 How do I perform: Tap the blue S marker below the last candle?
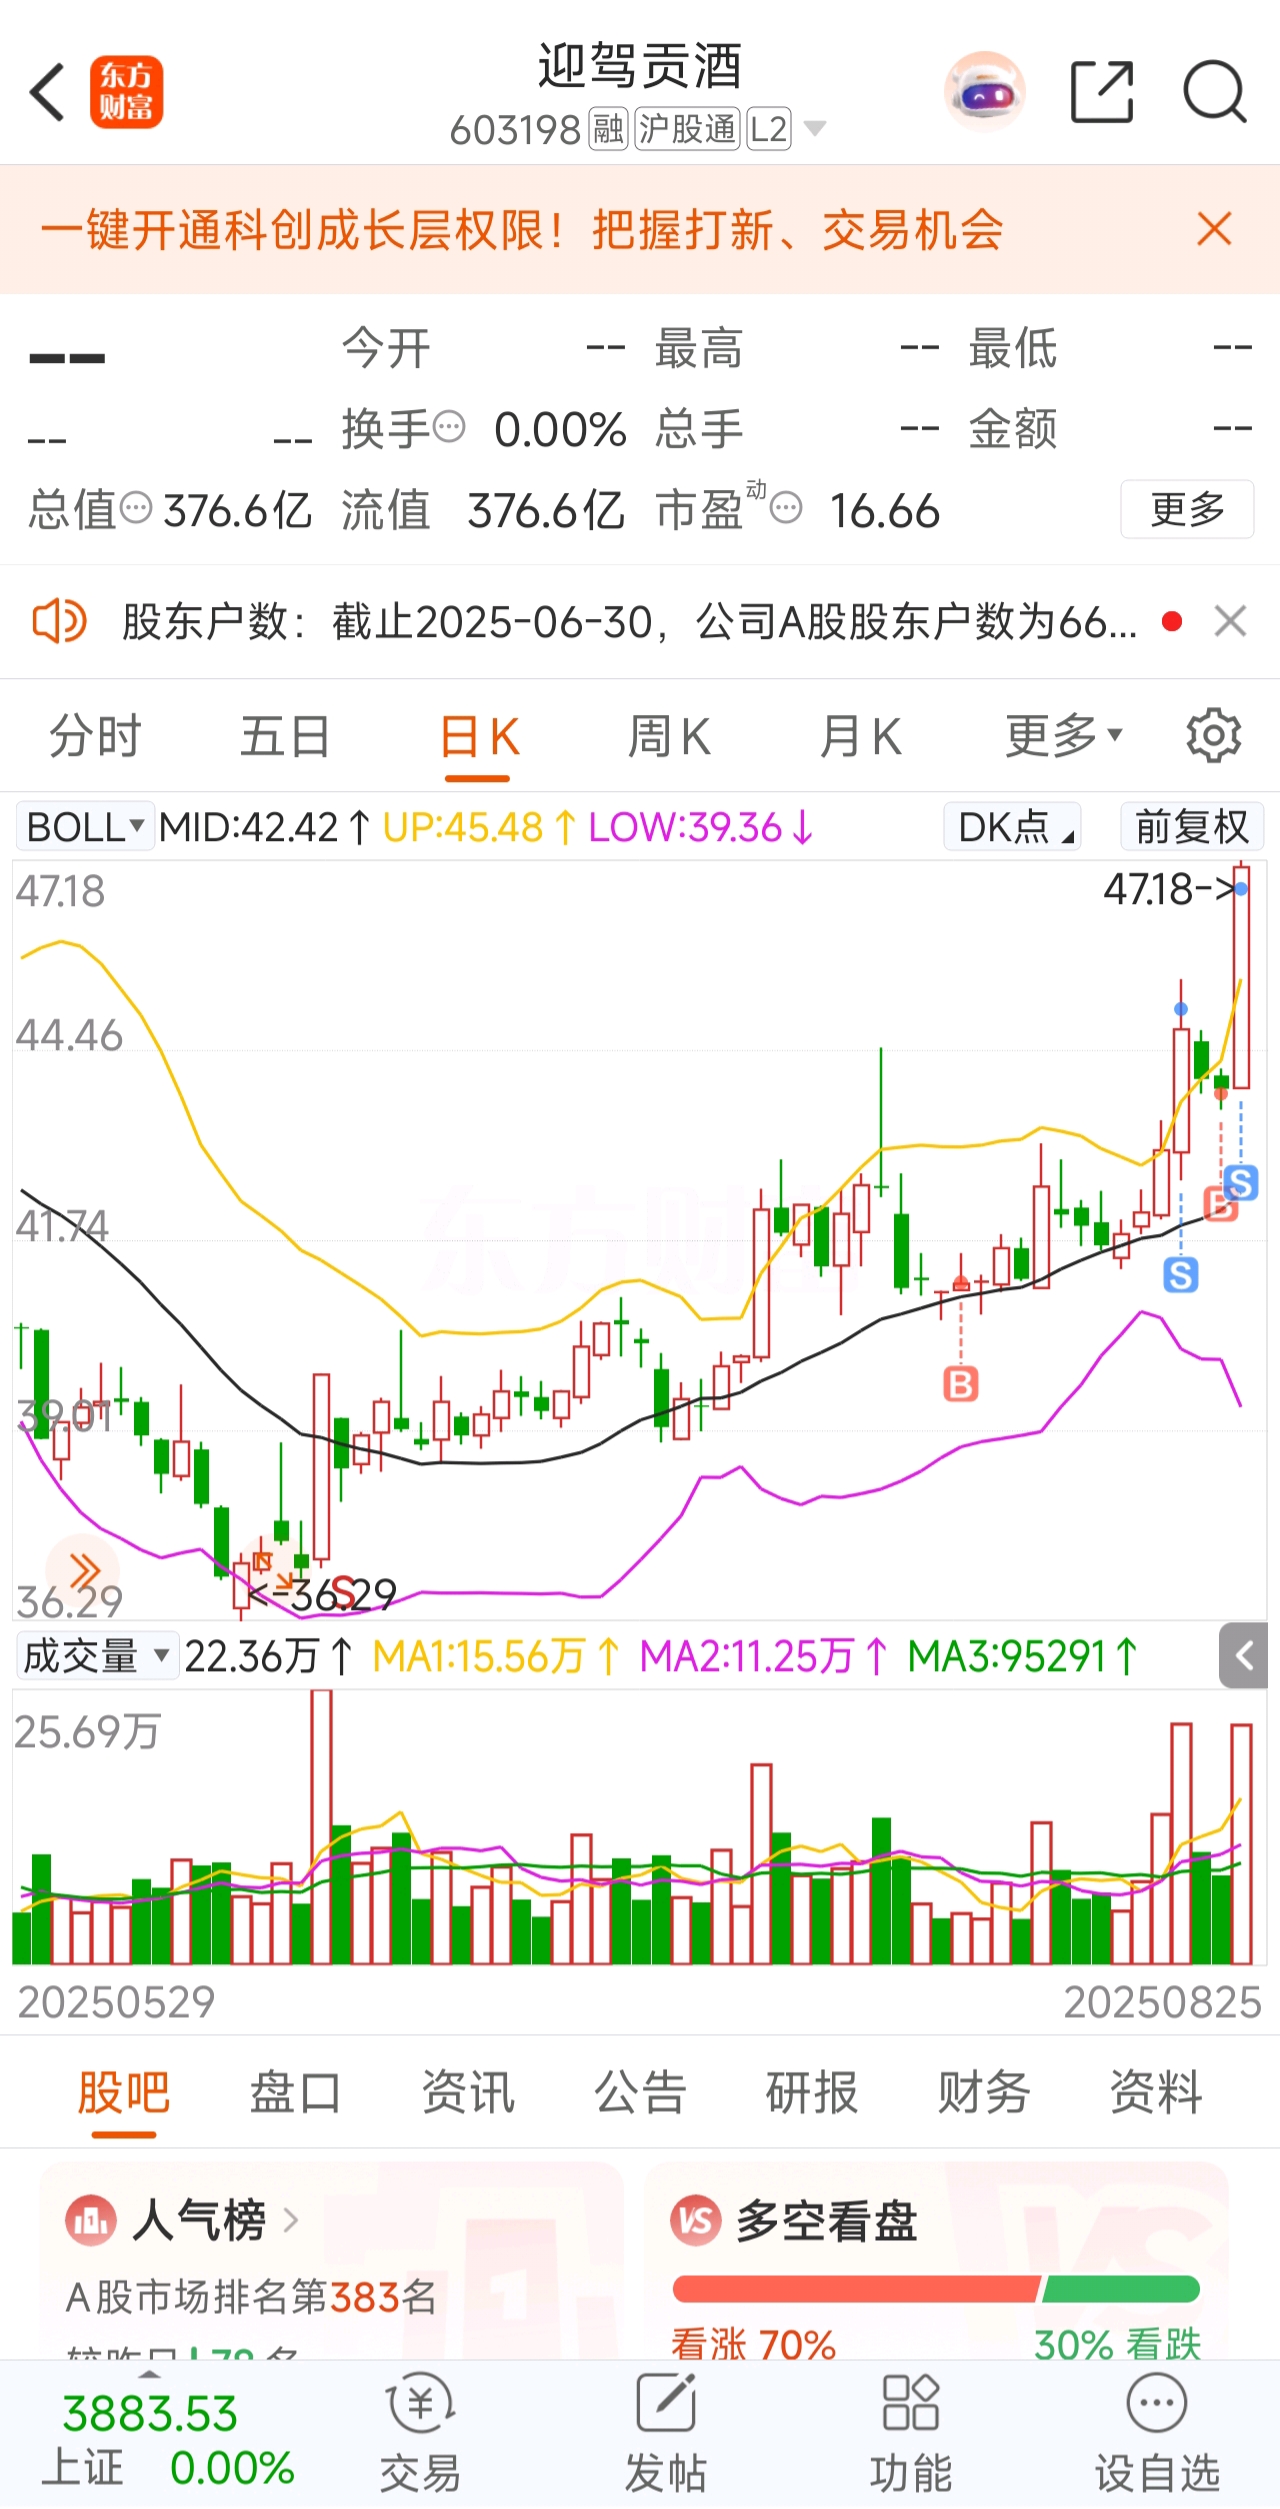click(1240, 1183)
